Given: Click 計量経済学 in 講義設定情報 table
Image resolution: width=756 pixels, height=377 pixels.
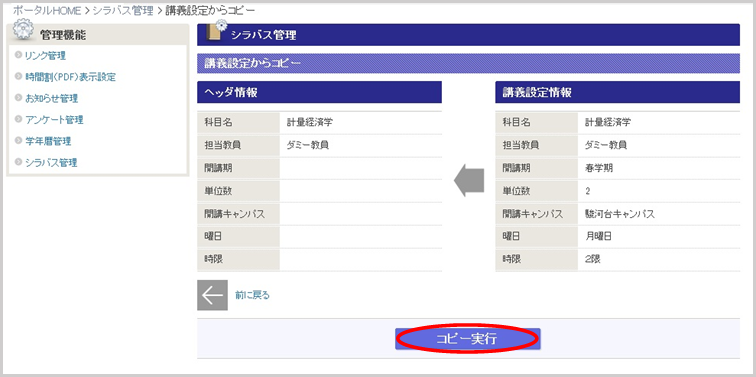Looking at the screenshot, I should [607, 122].
